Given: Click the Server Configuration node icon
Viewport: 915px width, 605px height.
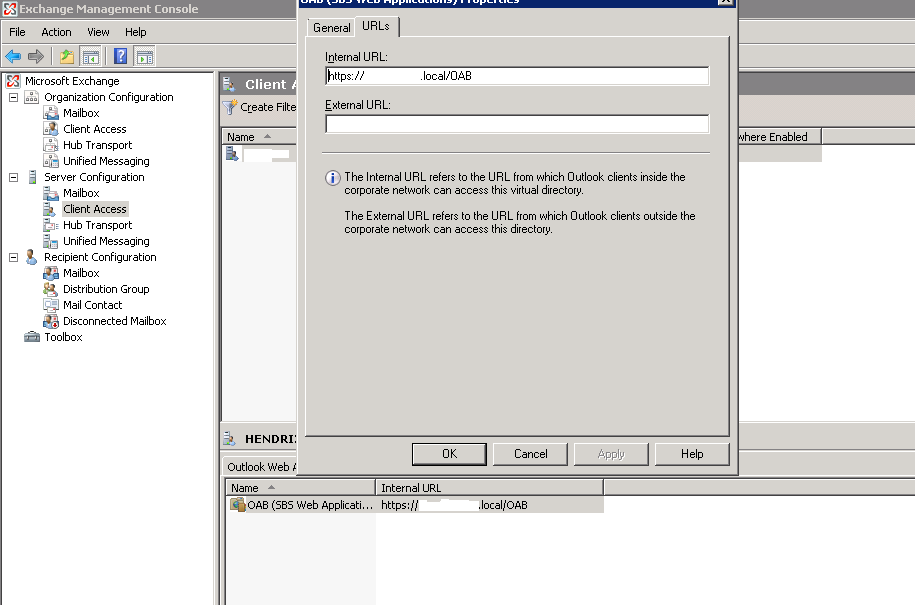Looking at the screenshot, I should 32,177.
